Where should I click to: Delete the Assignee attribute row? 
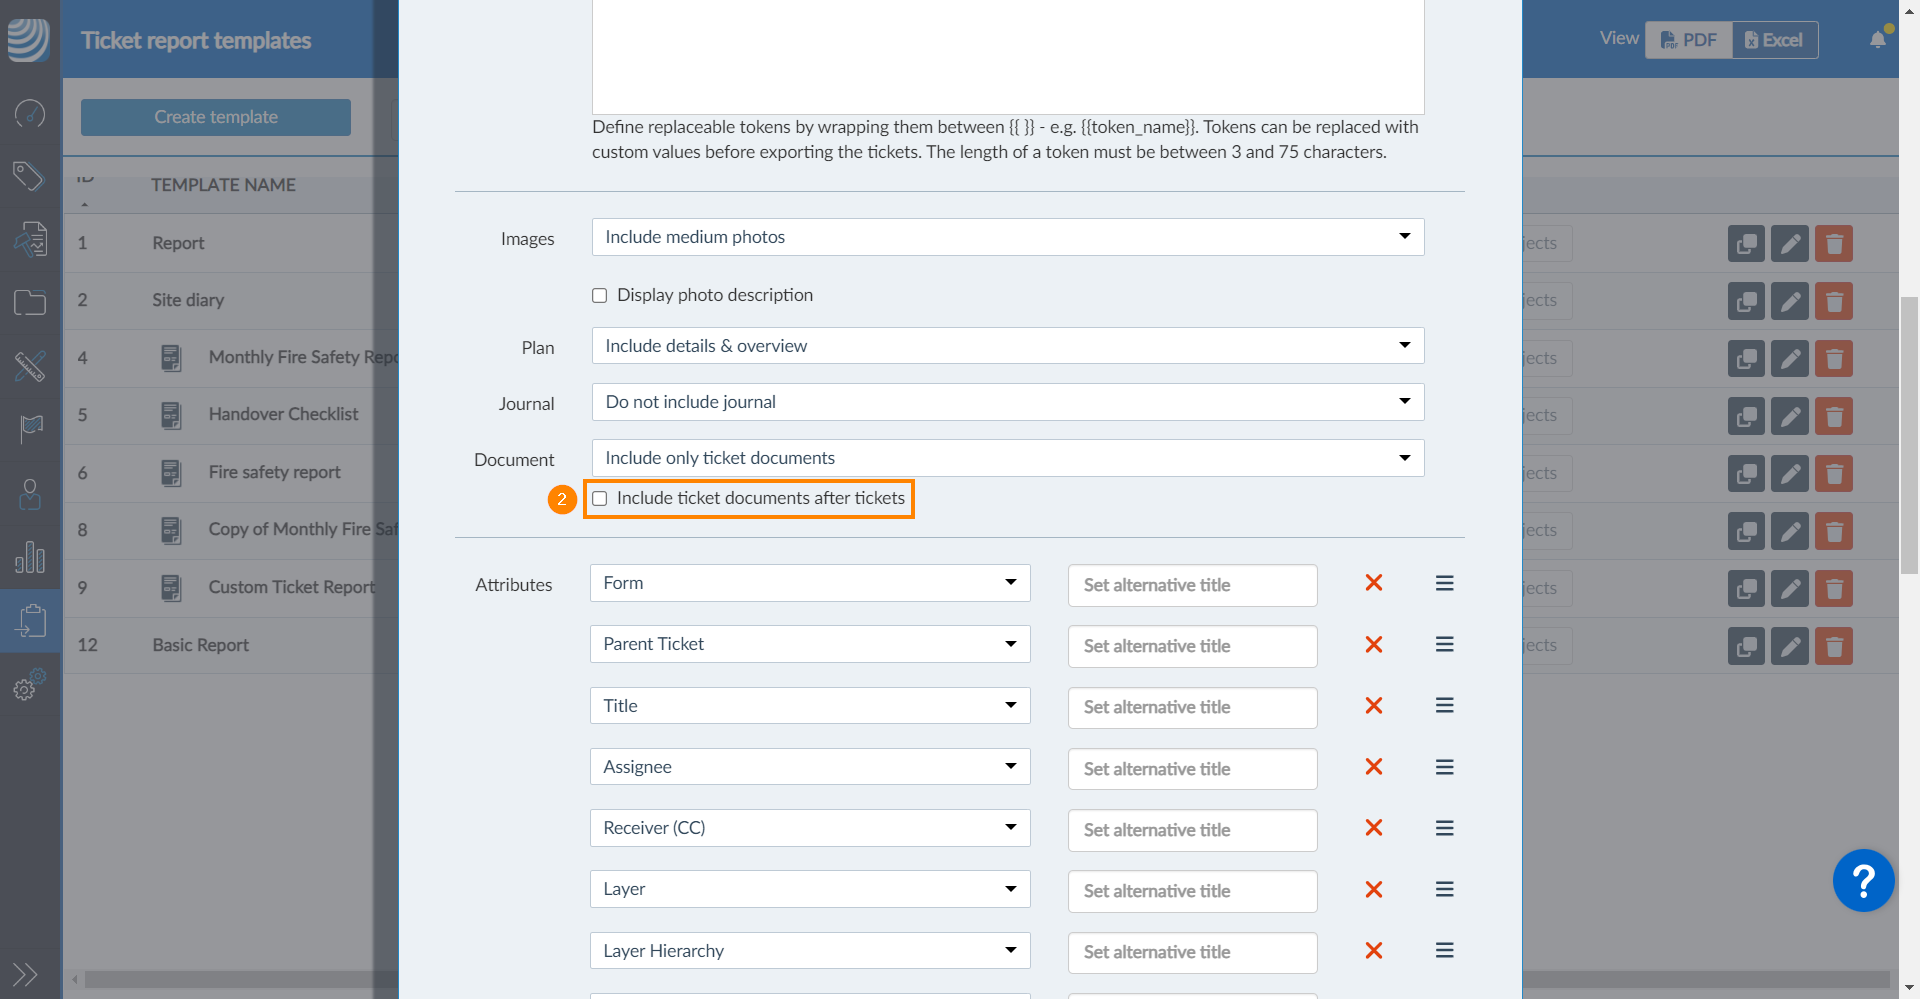pyautogui.click(x=1374, y=767)
